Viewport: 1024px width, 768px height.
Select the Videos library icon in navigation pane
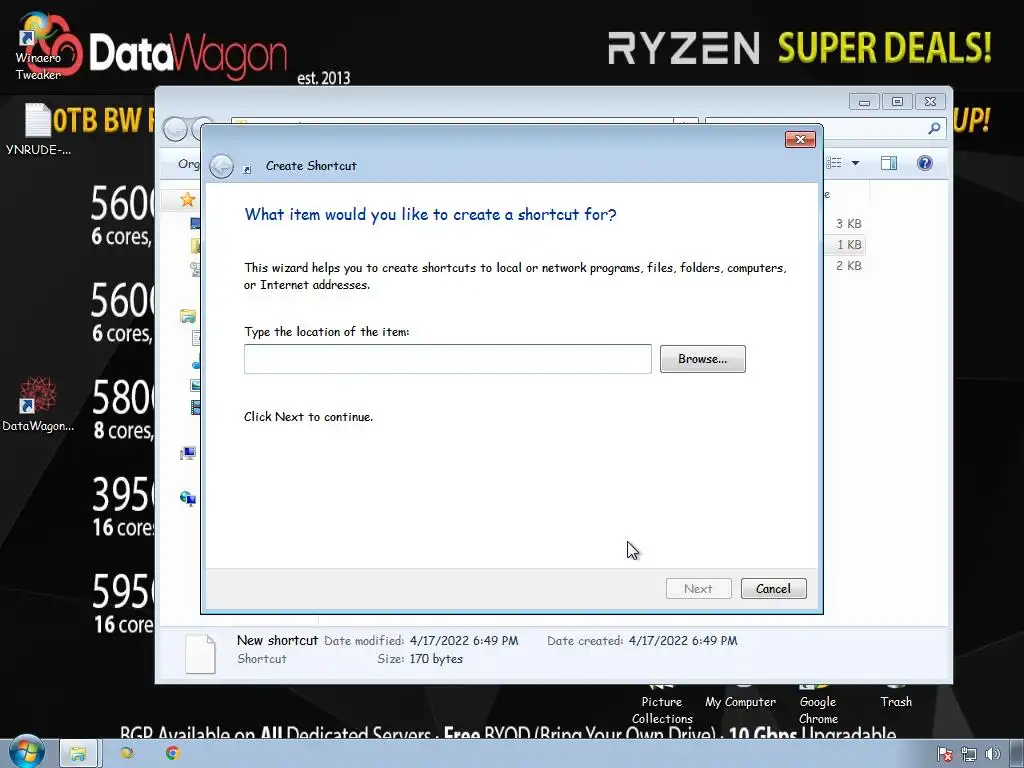tap(195, 408)
